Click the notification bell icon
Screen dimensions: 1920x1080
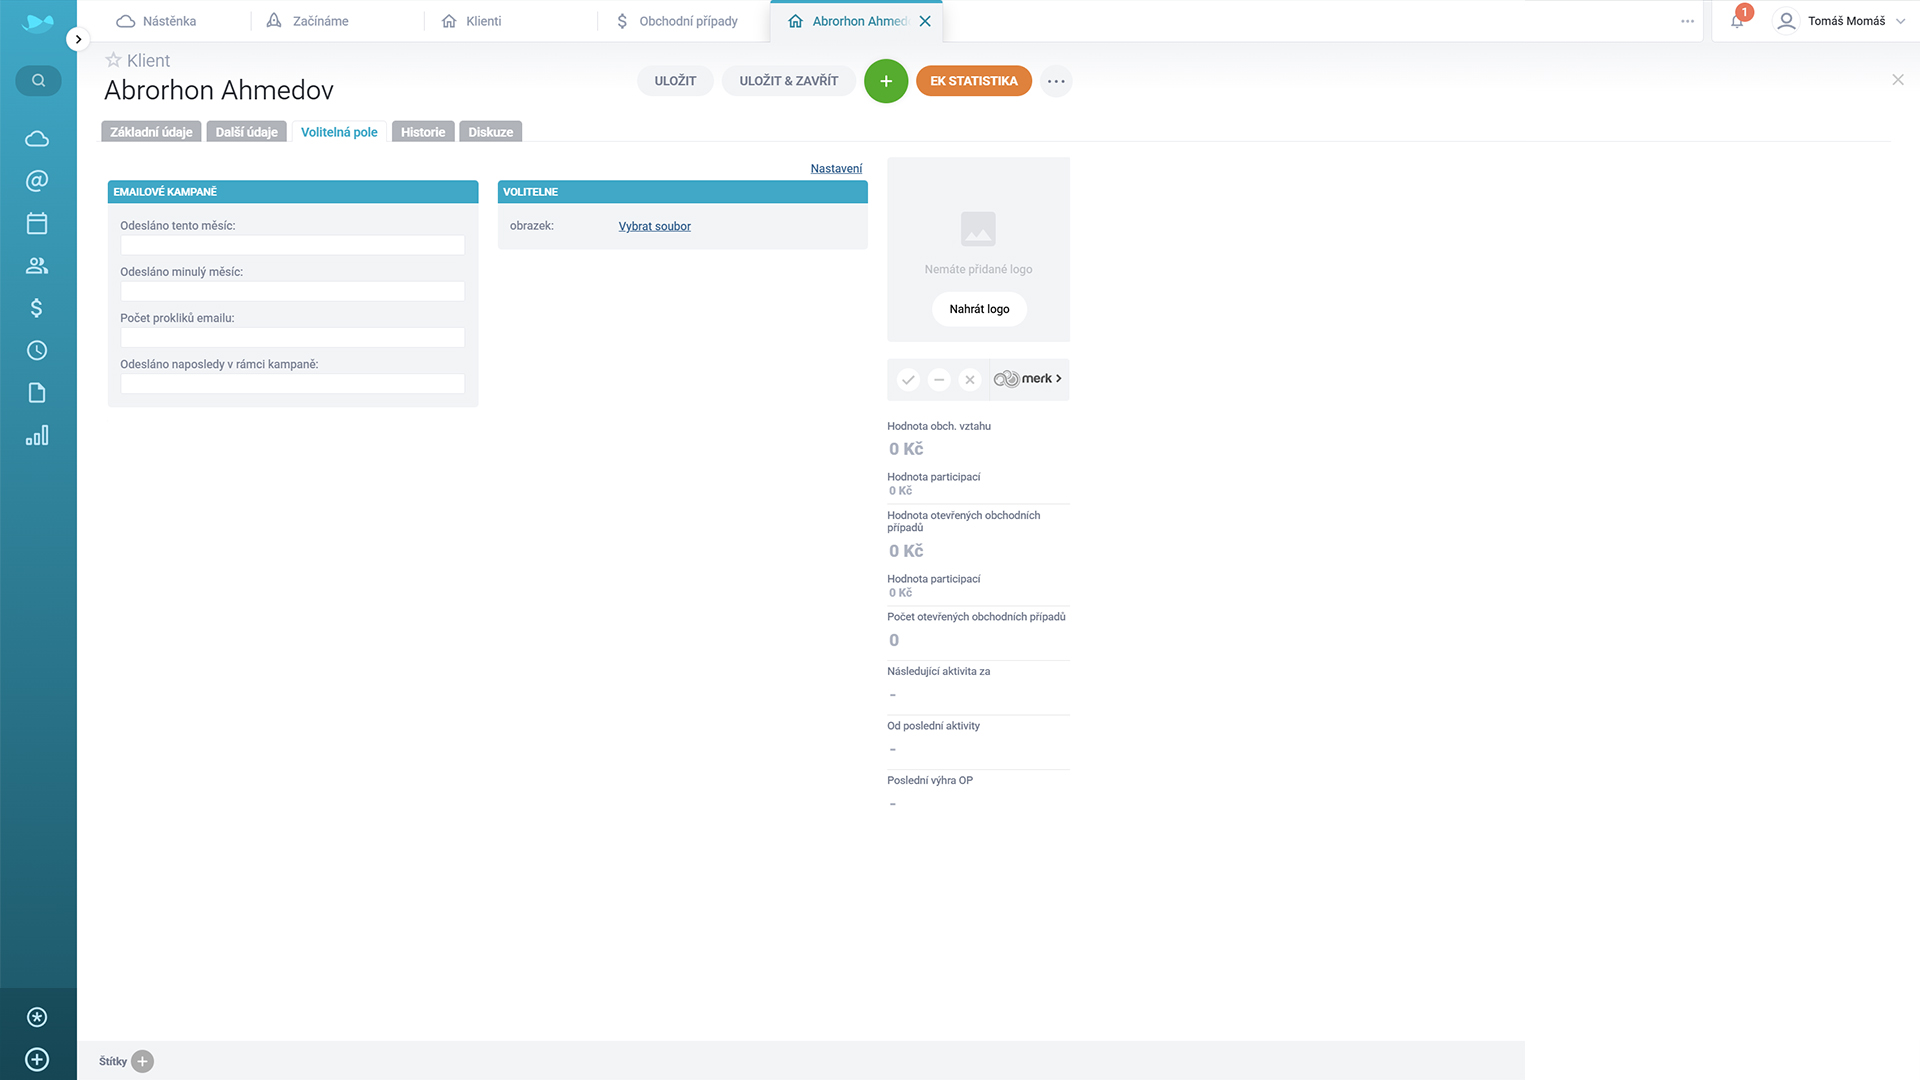pos(1737,21)
